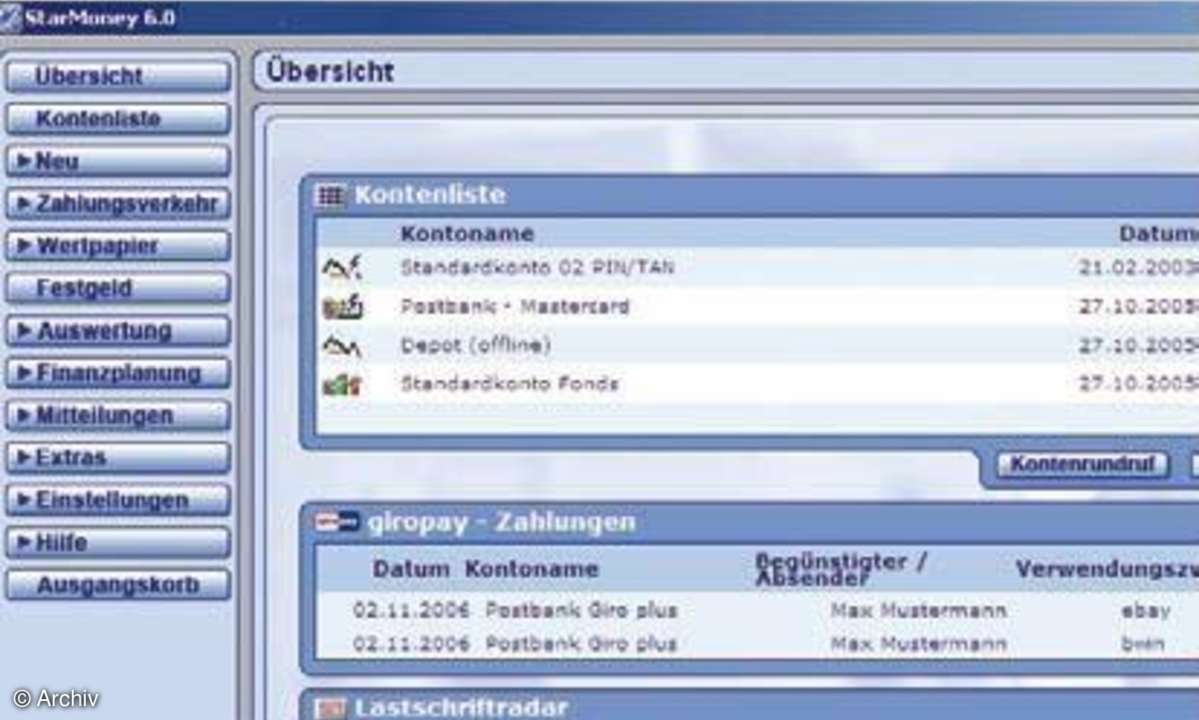Click the Depot (offline) chart icon
Screen dimensions: 1199x720
[x=341, y=345]
